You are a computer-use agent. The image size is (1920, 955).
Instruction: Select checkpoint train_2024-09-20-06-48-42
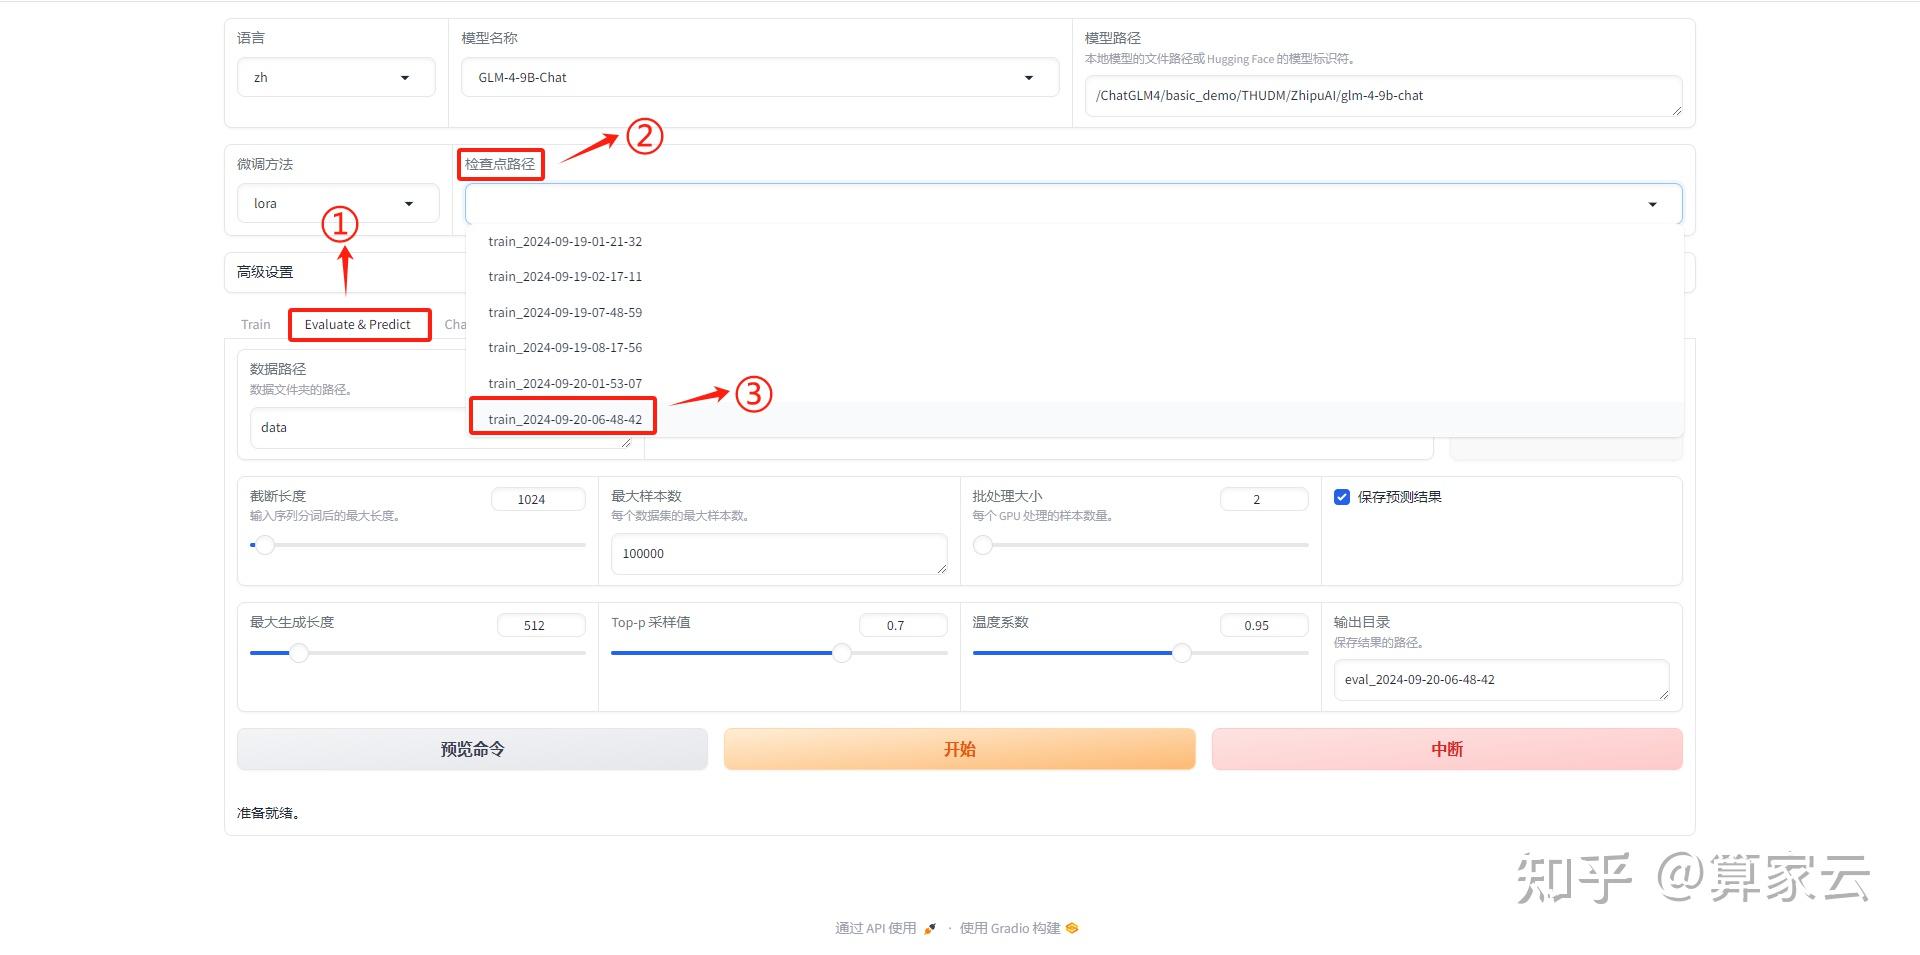[563, 418]
